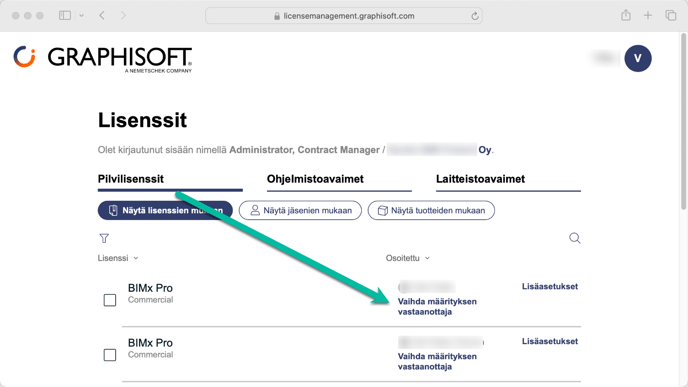Screen dimensions: 688x387
Task: Click the Lisenssit page heading
Action: click(x=142, y=120)
